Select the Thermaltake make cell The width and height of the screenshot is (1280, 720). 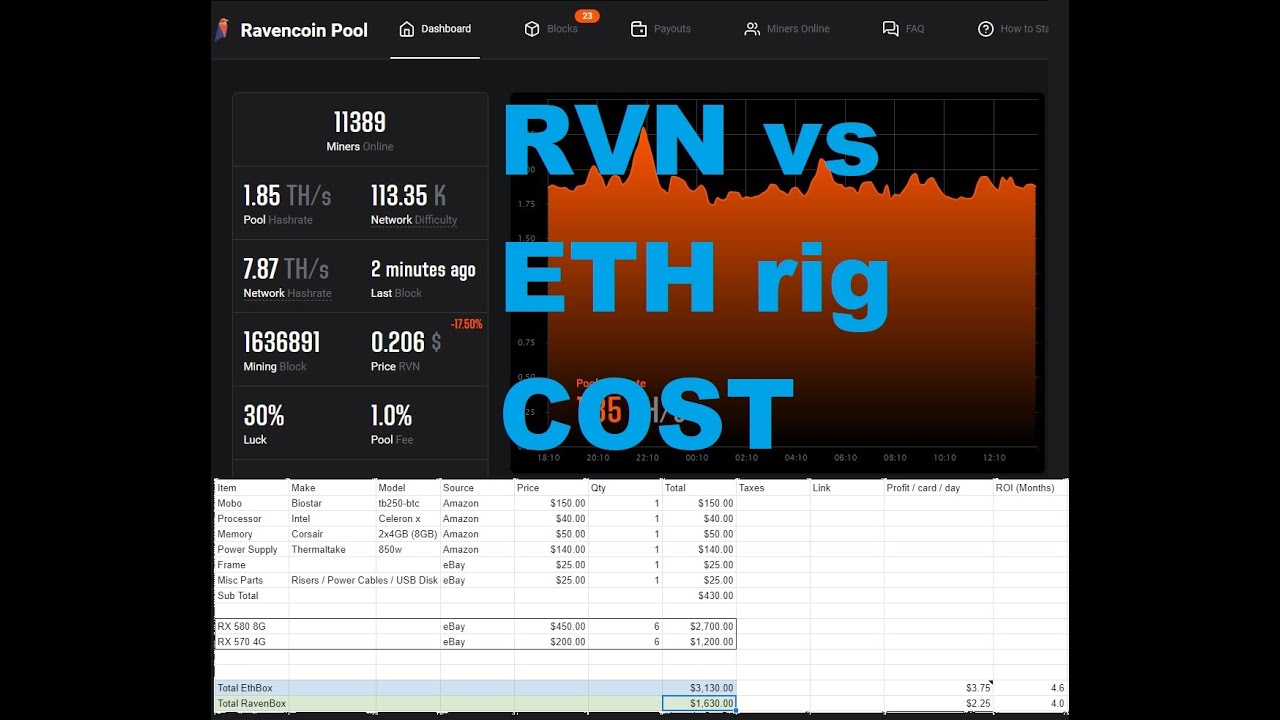coord(332,550)
